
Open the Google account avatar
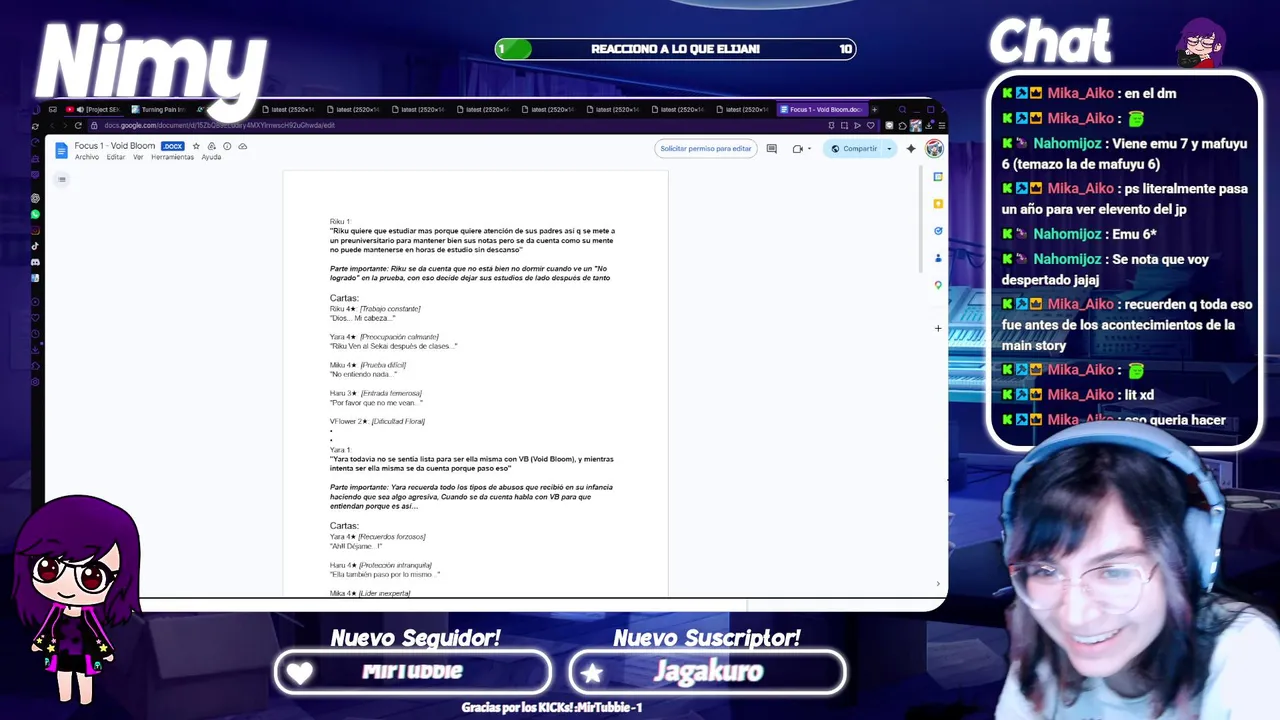pyautogui.click(x=934, y=149)
